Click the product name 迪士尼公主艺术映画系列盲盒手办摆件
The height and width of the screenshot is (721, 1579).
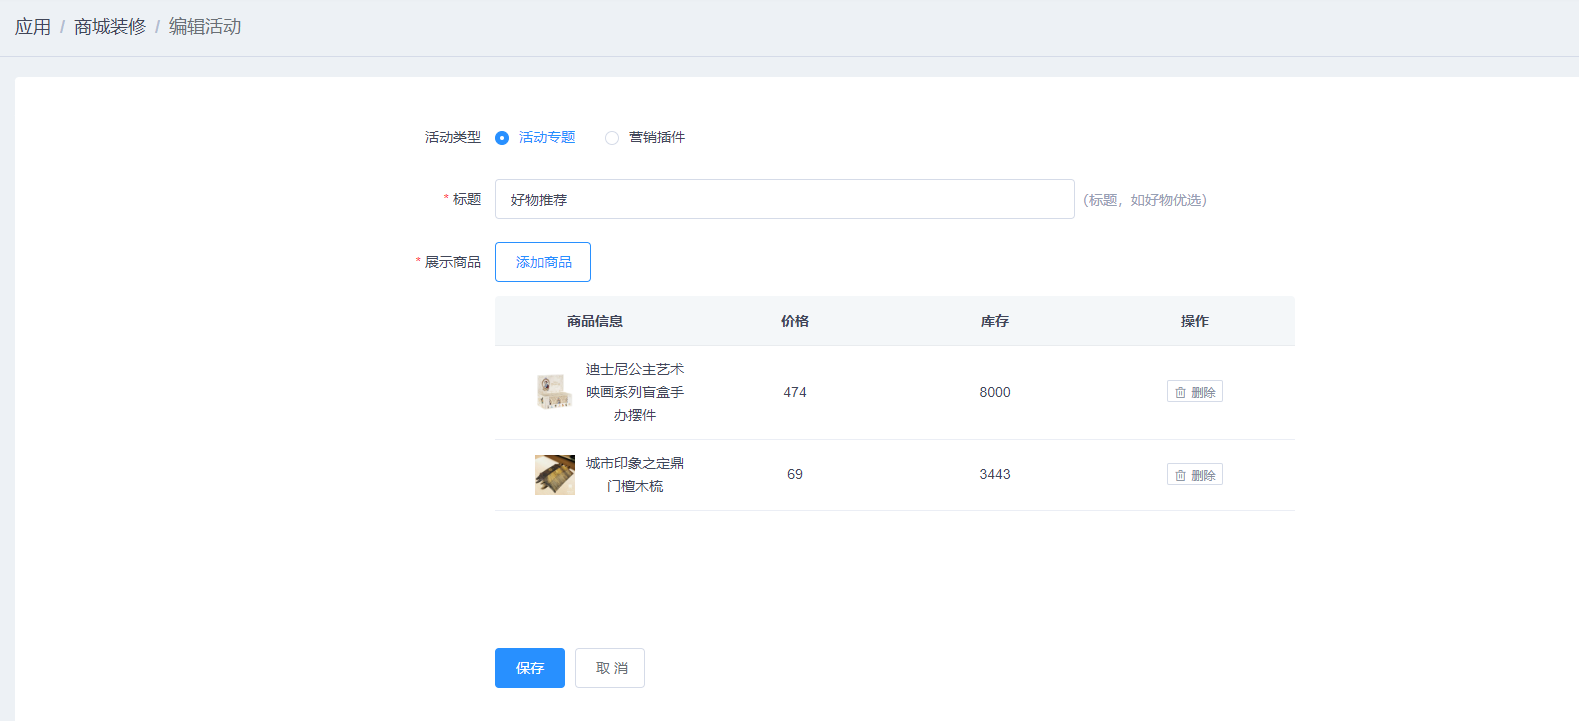635,392
